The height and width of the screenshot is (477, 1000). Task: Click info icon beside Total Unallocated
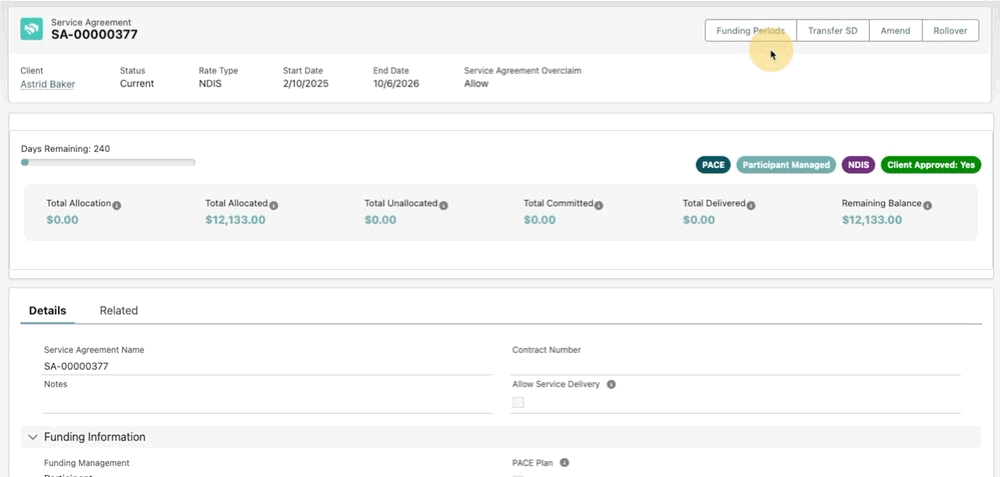coord(443,205)
